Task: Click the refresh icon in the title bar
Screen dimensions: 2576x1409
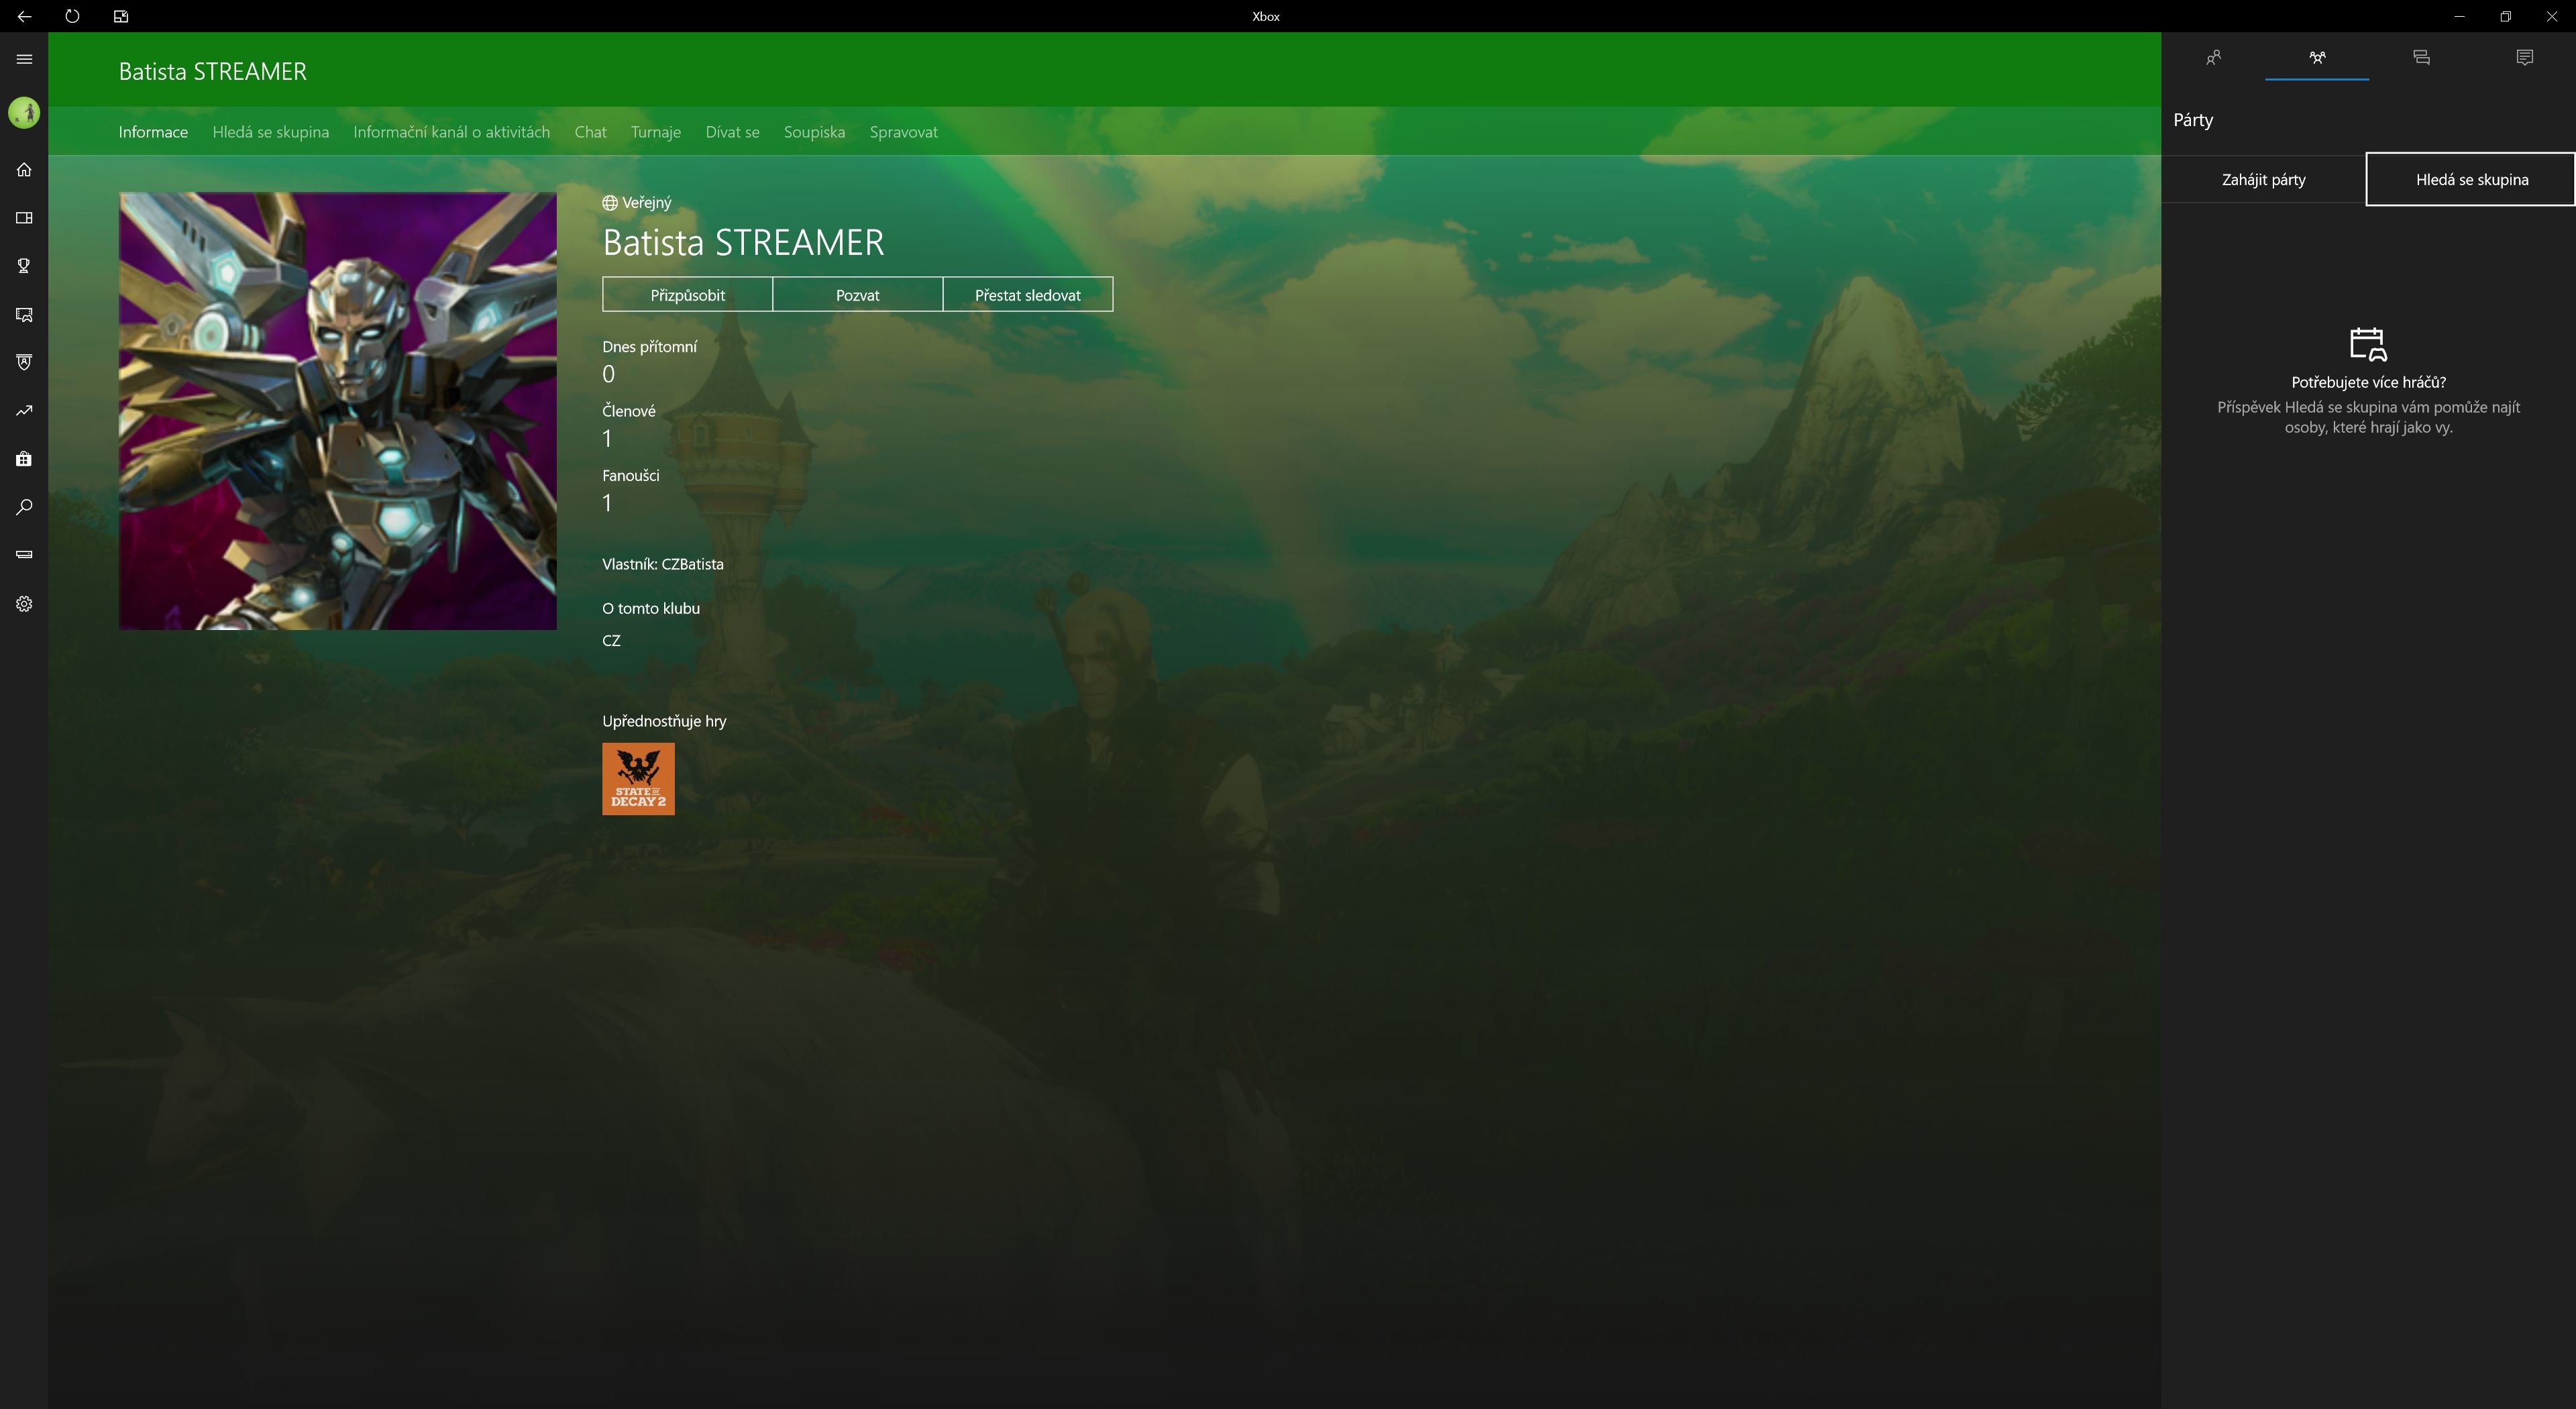Action: click(x=72, y=16)
